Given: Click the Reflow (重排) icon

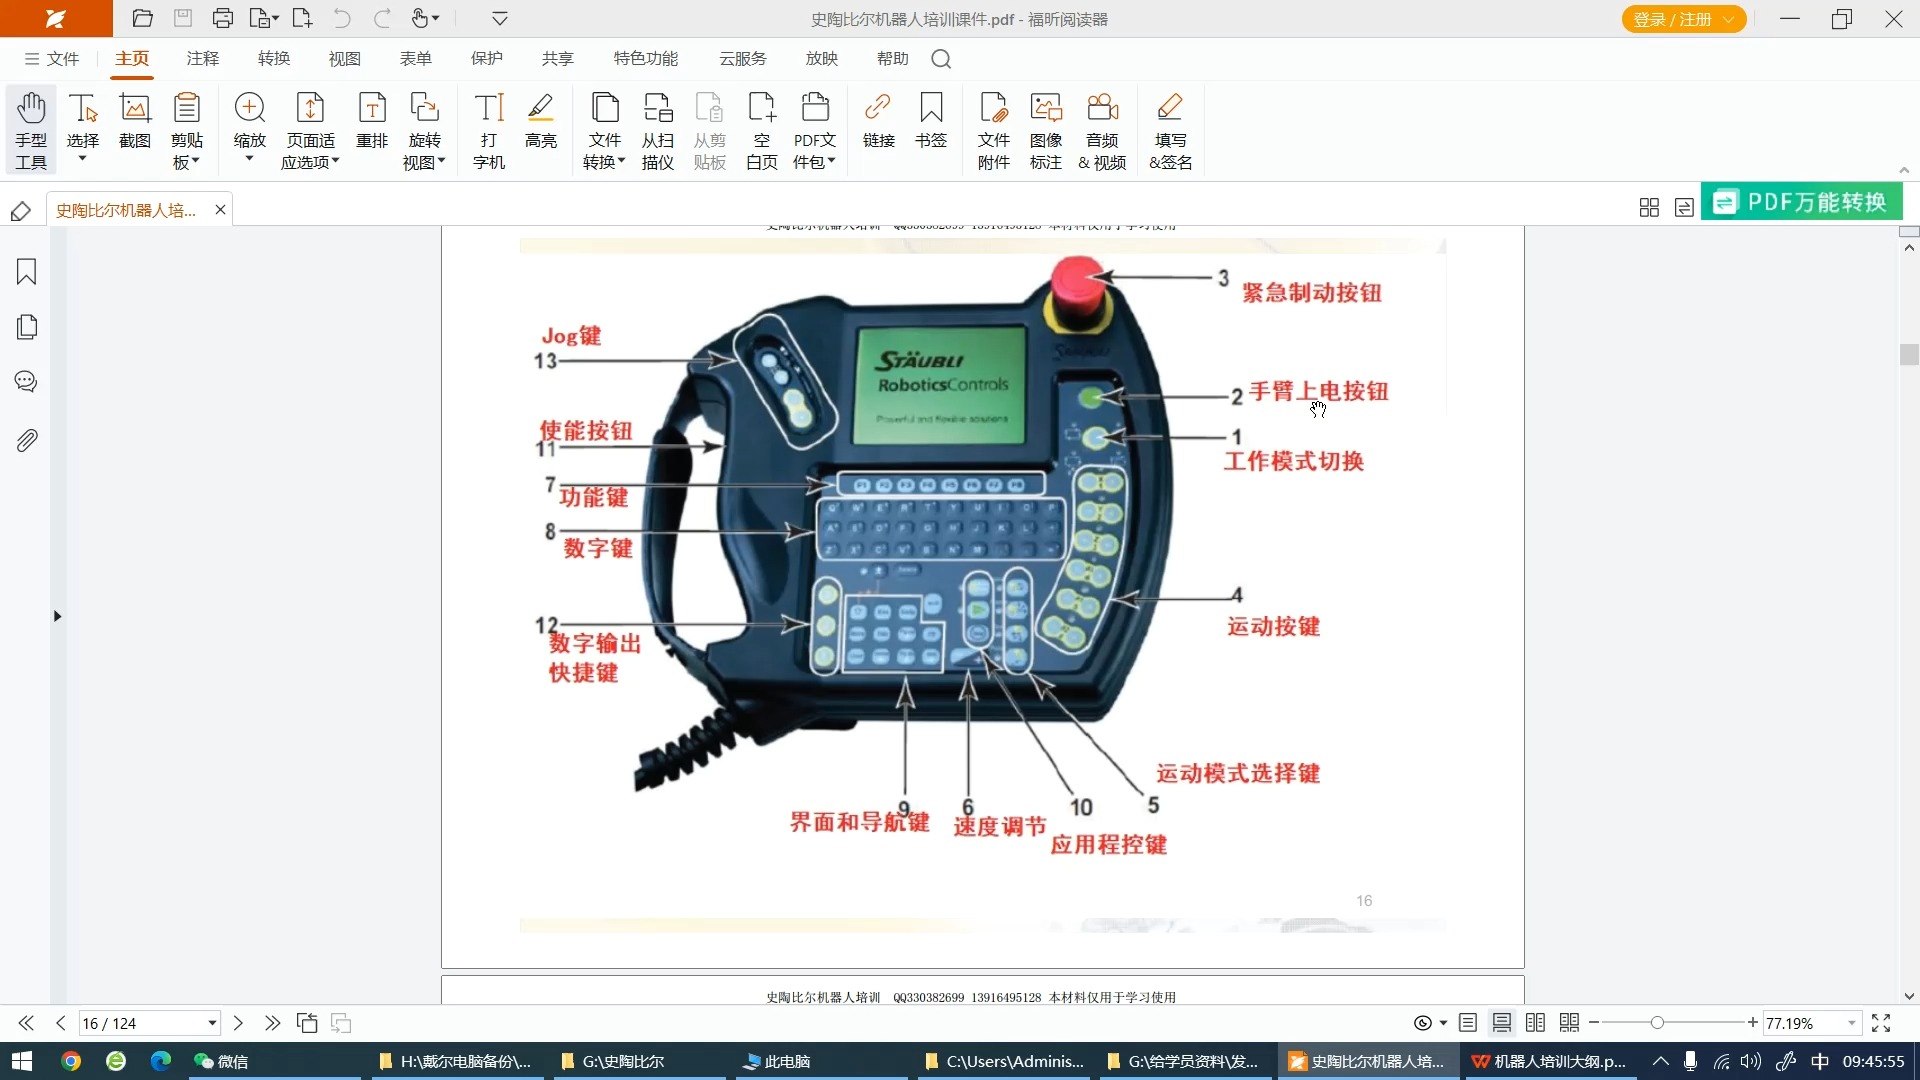Looking at the screenshot, I should pos(372,122).
